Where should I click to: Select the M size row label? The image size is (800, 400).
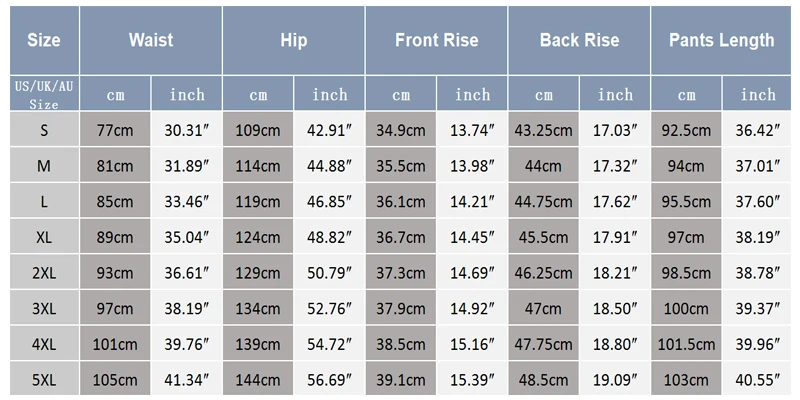point(44,165)
